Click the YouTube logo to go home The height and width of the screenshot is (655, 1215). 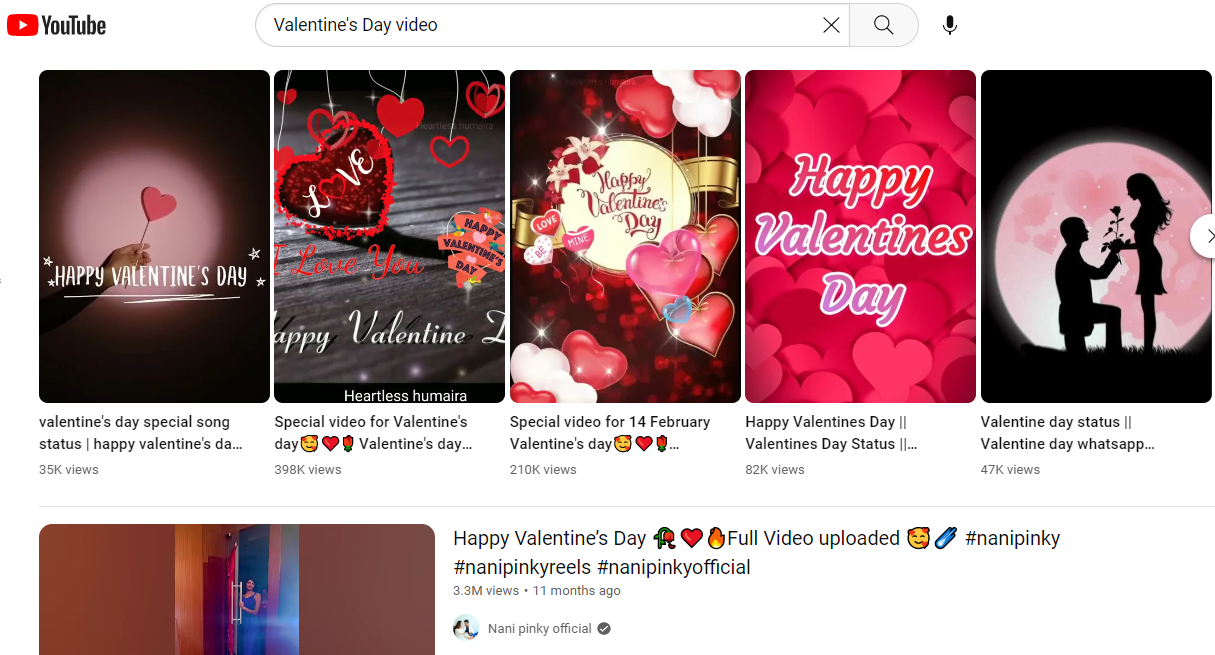[56, 25]
